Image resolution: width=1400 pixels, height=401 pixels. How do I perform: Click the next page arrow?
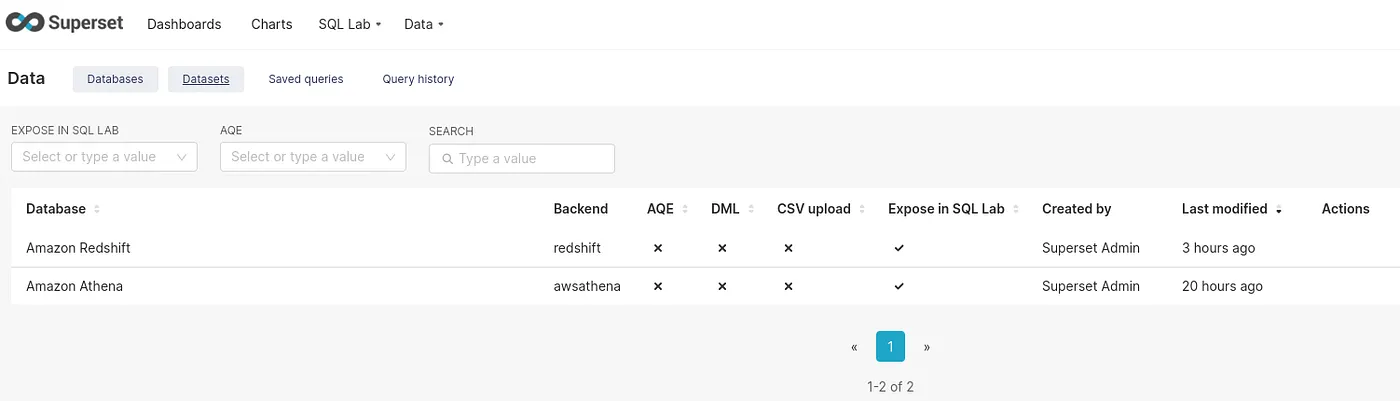tap(927, 347)
